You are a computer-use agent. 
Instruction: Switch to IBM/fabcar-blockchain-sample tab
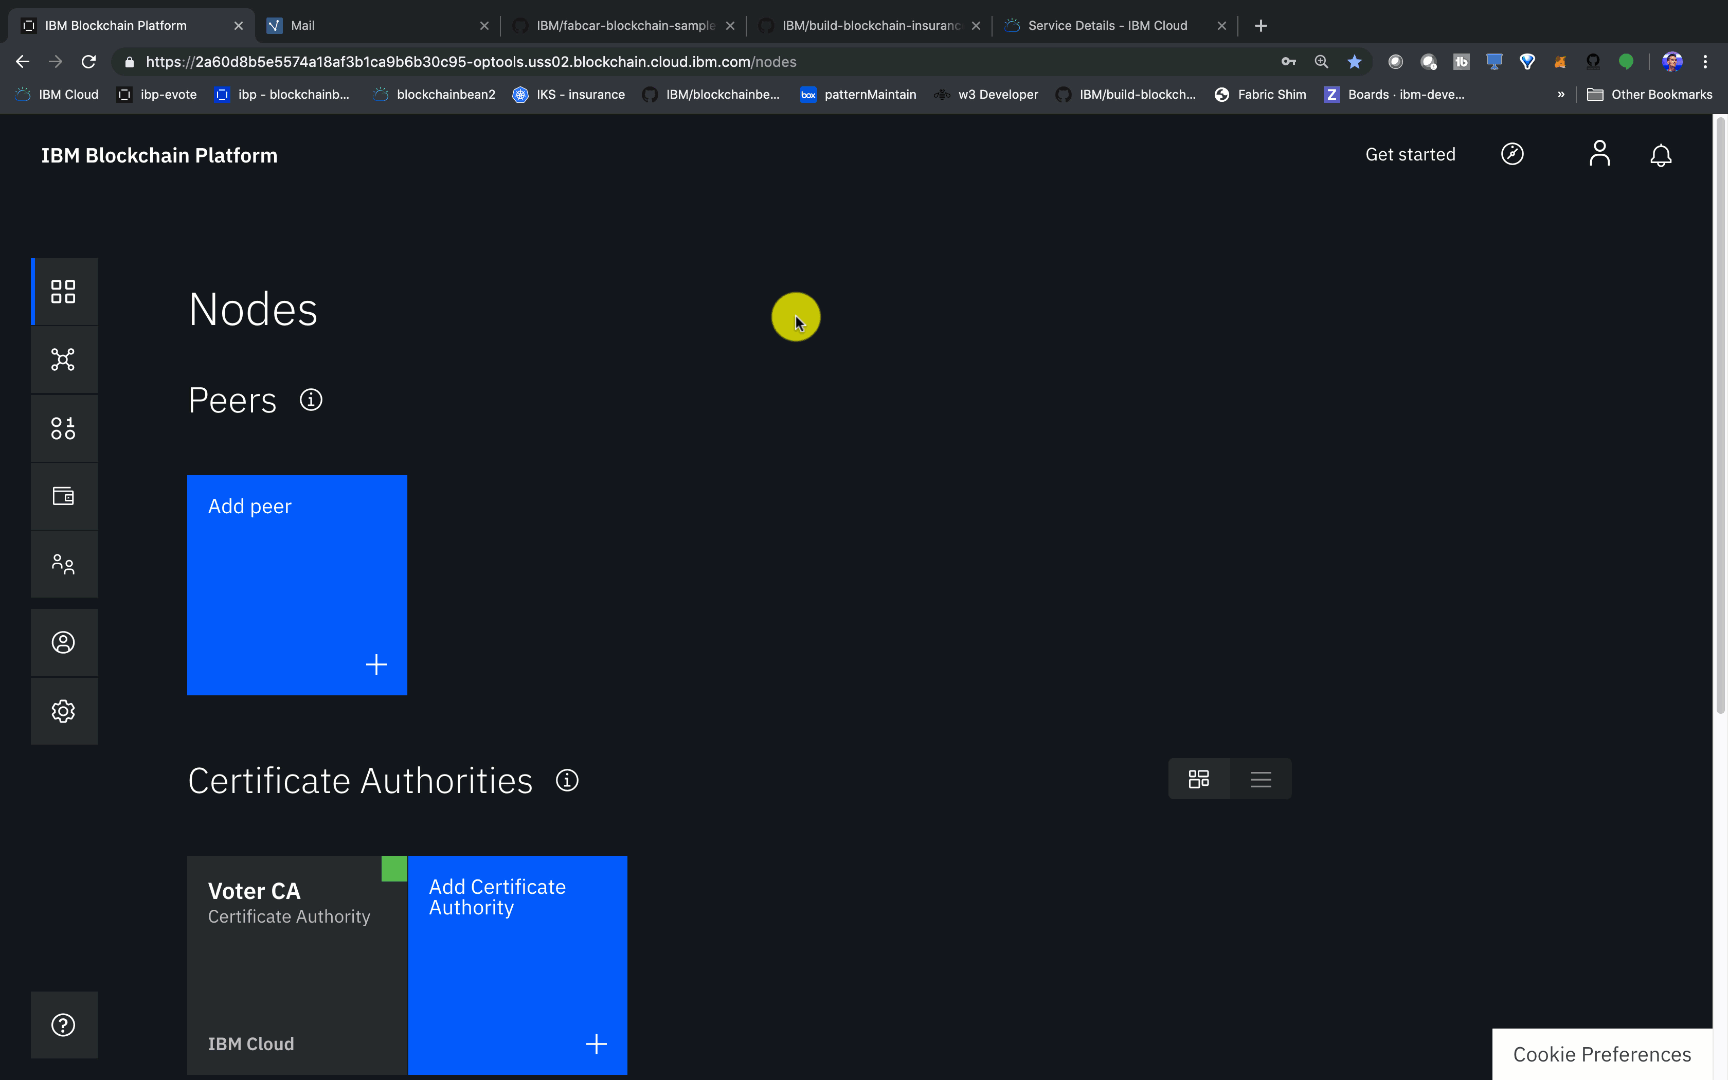[x=624, y=26]
